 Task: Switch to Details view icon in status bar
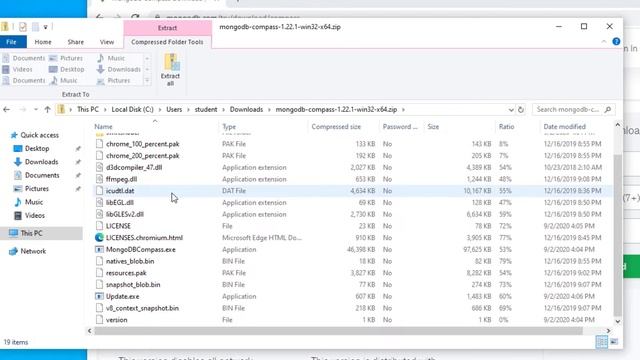click(601, 342)
